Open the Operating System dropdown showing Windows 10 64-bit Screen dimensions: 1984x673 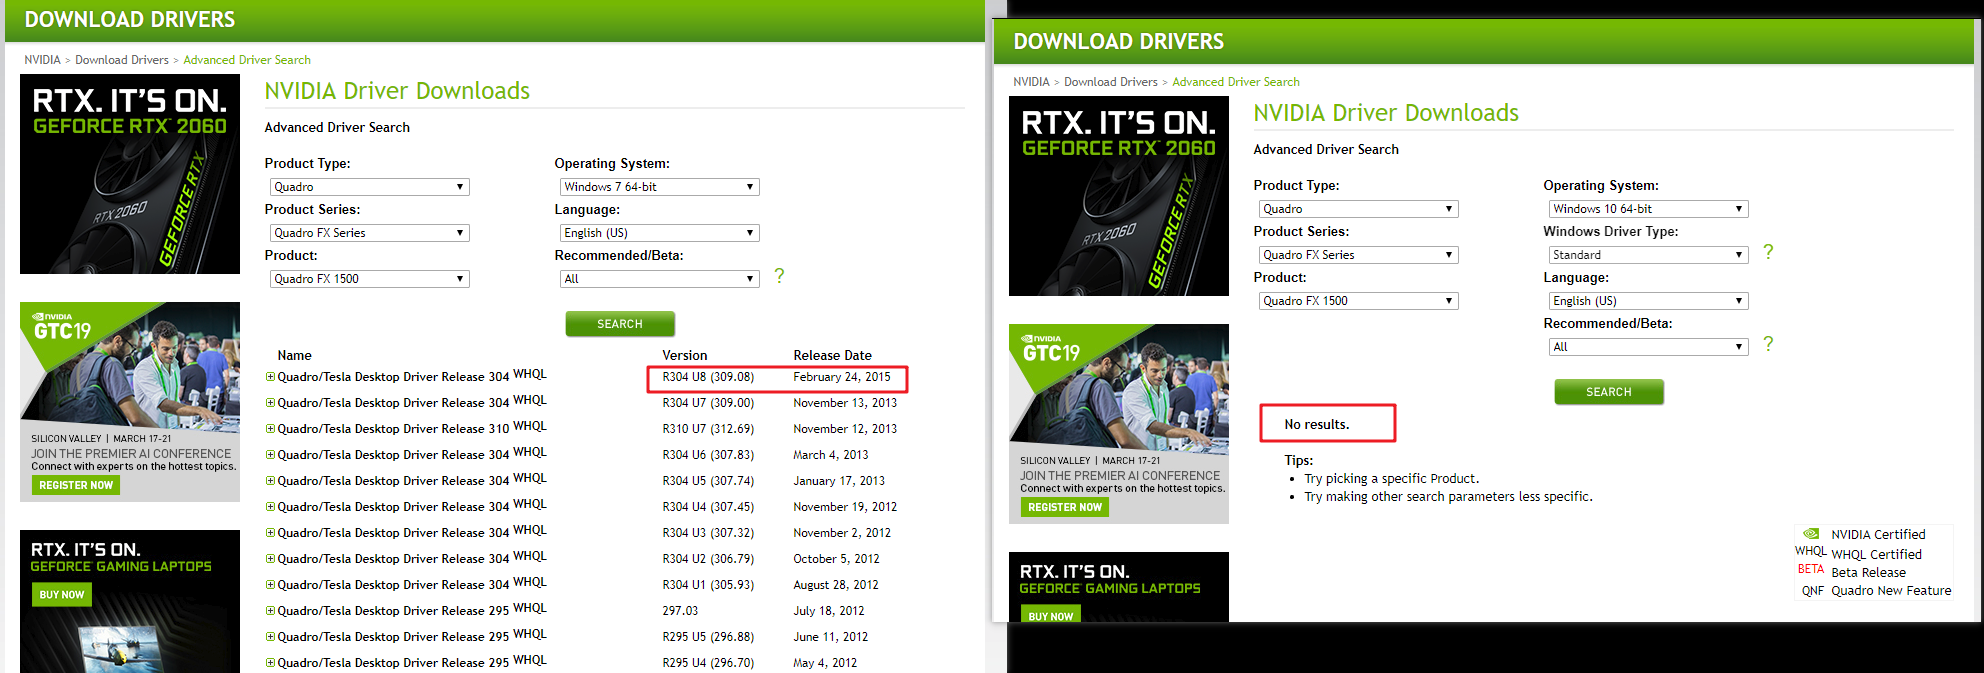coord(1648,209)
